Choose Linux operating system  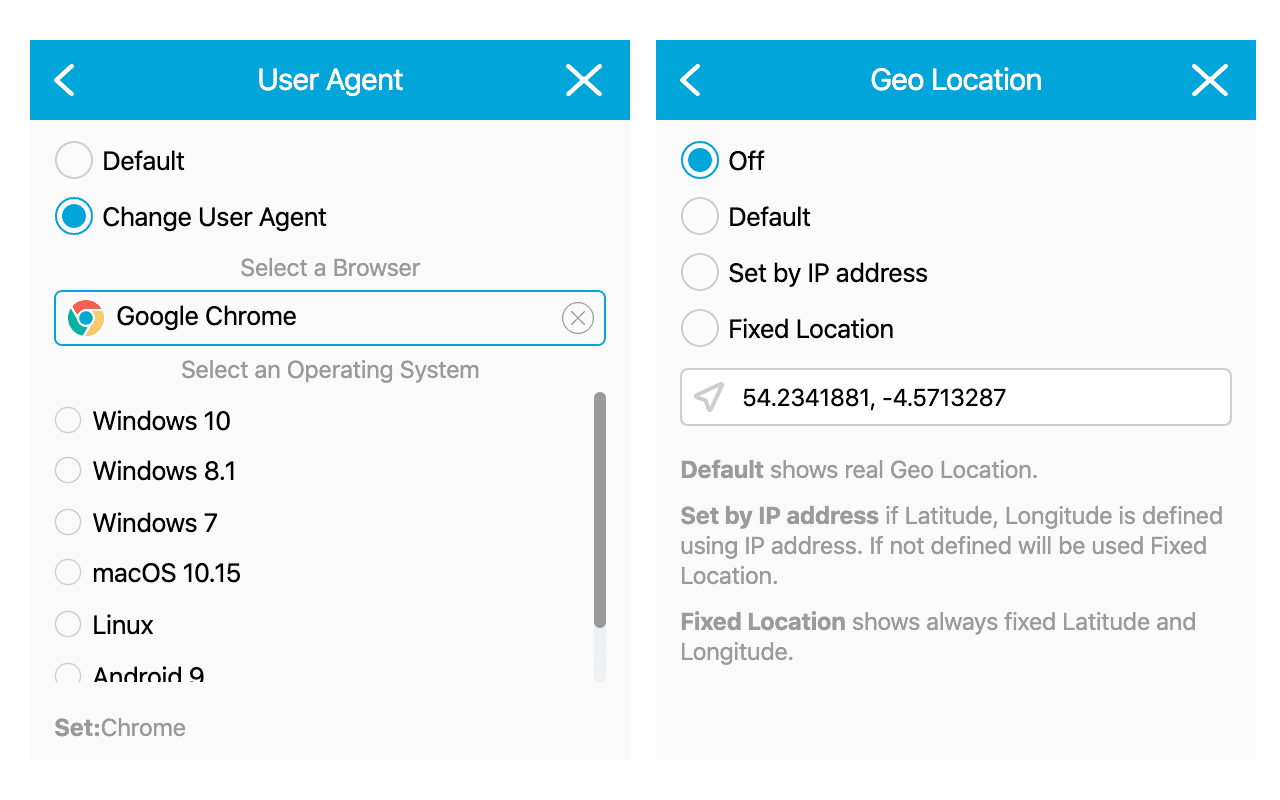[x=68, y=625]
